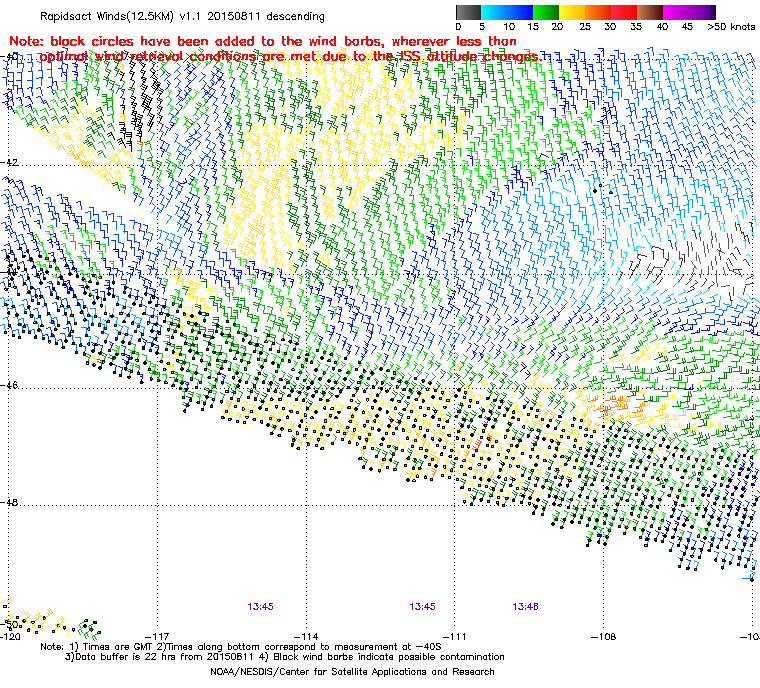The image size is (760, 688).
Task: Click the title 'Rapidsact Winds(12.5KM) v1.1 20150811 descending'
Action: (x=182, y=16)
